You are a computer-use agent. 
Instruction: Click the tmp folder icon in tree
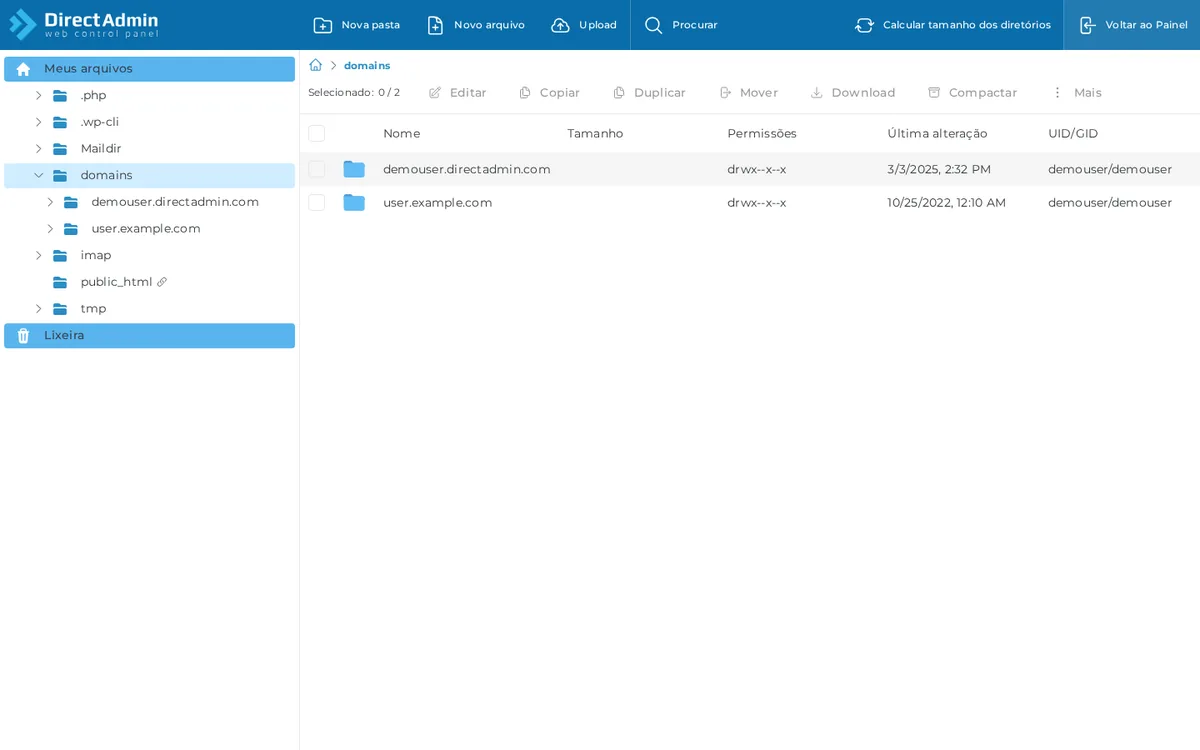[60, 309]
